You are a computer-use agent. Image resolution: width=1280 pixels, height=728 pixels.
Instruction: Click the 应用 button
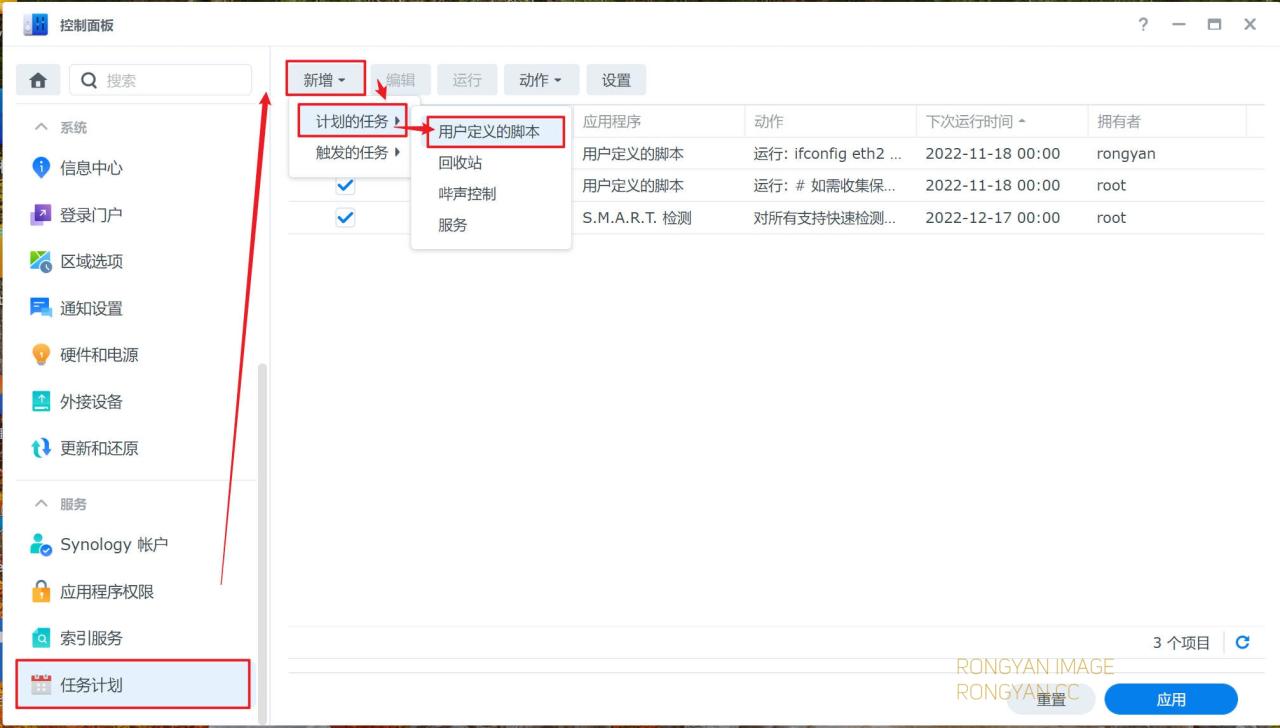1171,700
